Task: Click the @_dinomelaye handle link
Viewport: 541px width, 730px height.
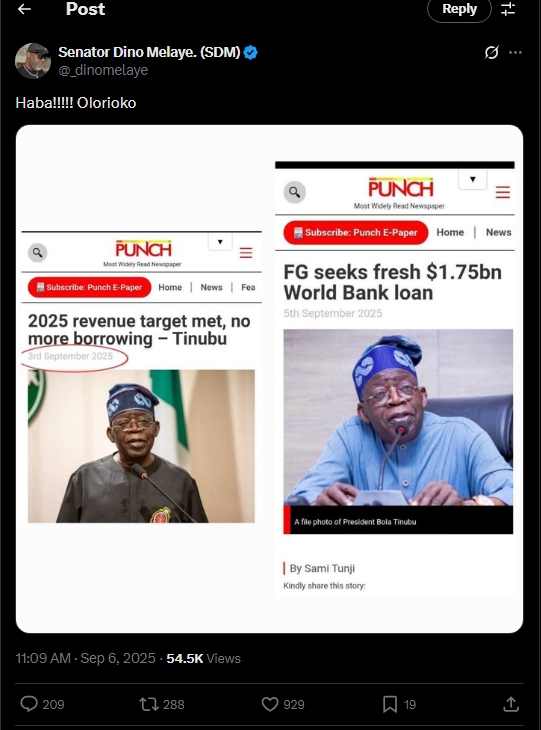Action: 103,70
